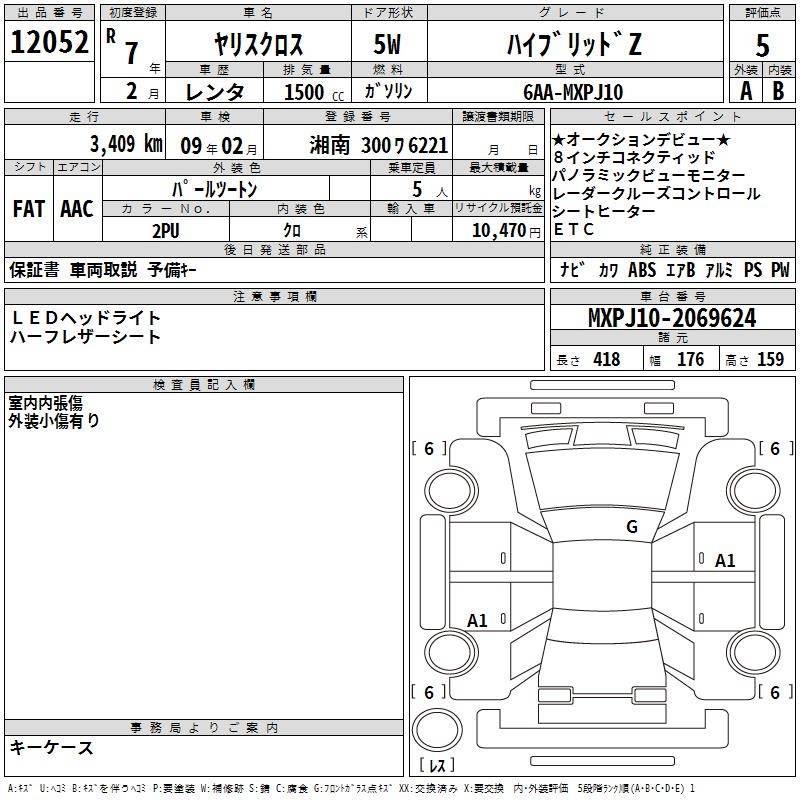Click PS in genuine equipment
This screenshot has width=800, height=800.
click(x=753, y=270)
